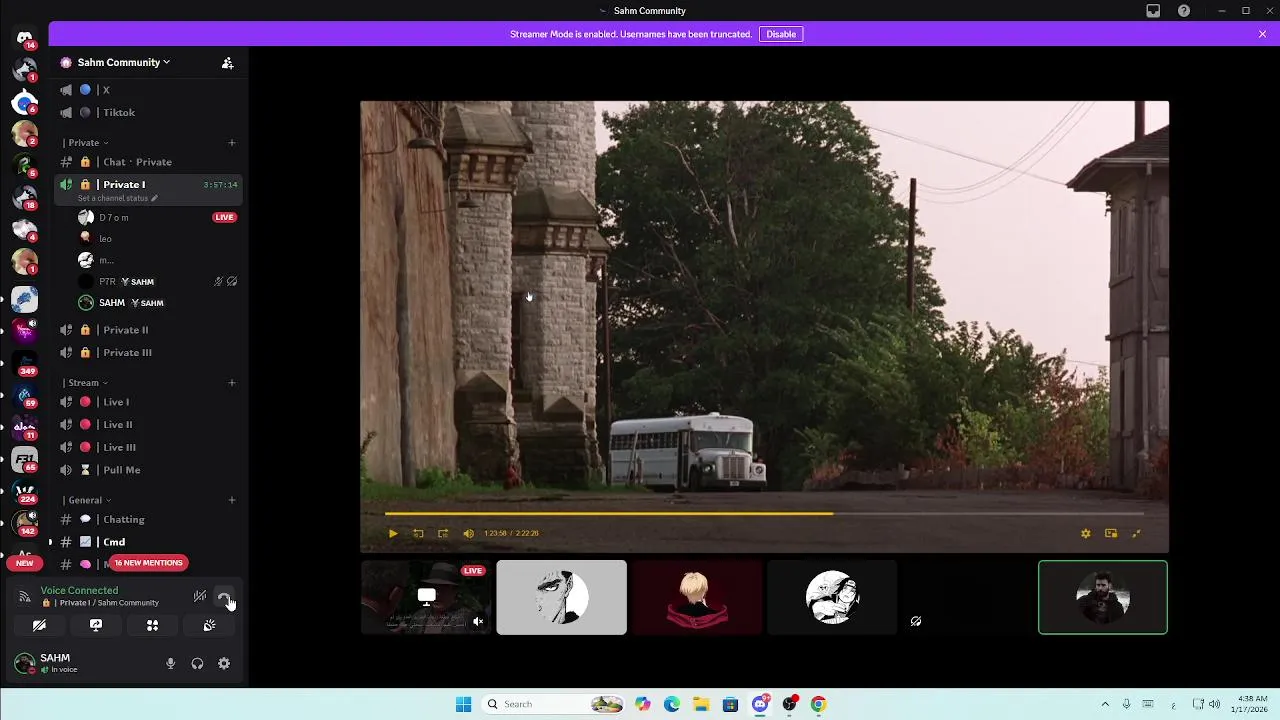
Task: Click skip forward icon in player
Action: pyautogui.click(x=443, y=533)
